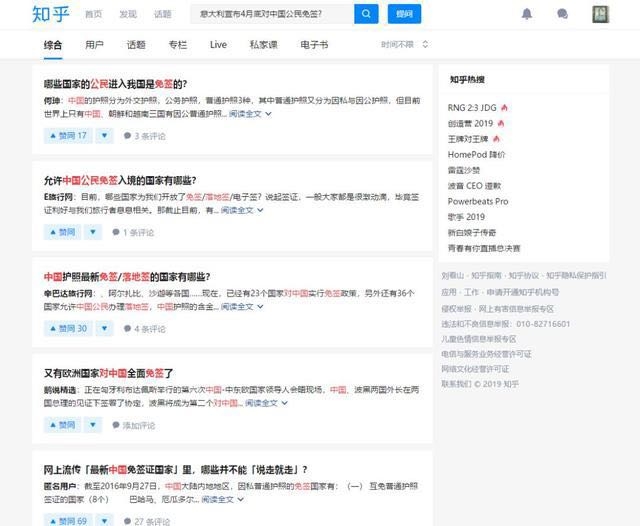
Task: Click the '提问' ask button
Action: tap(403, 14)
